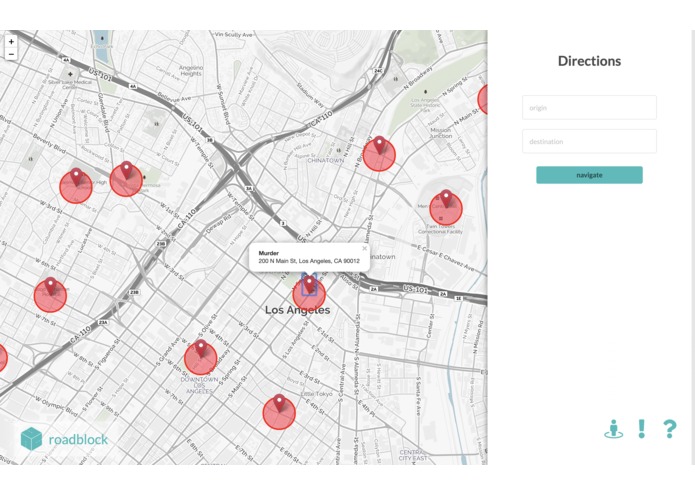Click the Los Angeles map label
Image resolution: width=695 pixels, height=494 pixels.
pyautogui.click(x=297, y=310)
